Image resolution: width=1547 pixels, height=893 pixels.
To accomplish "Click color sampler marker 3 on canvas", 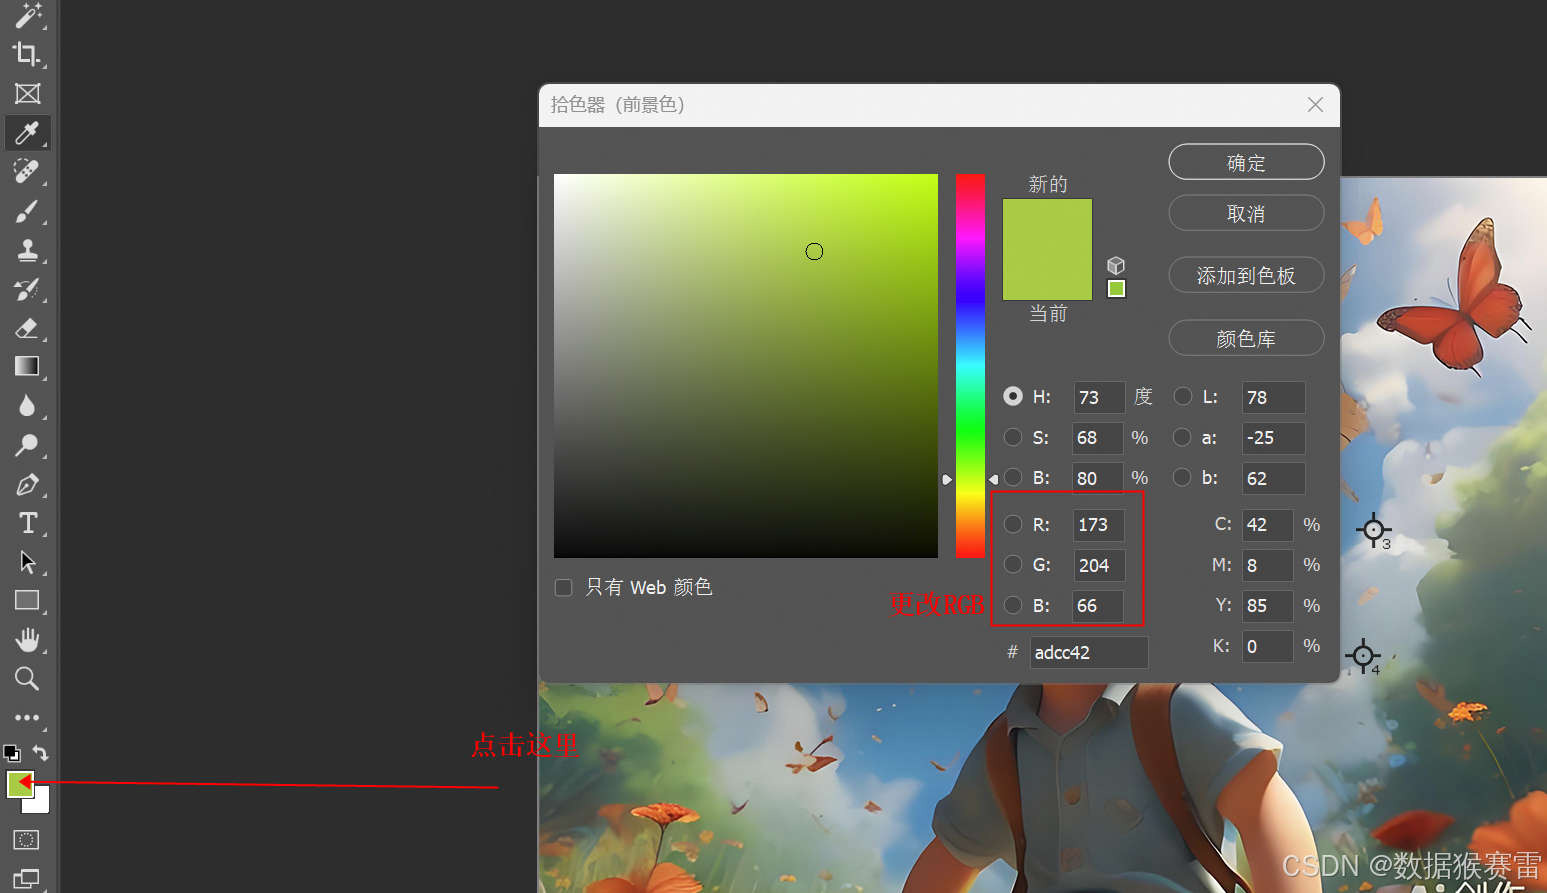I will coord(1373,530).
